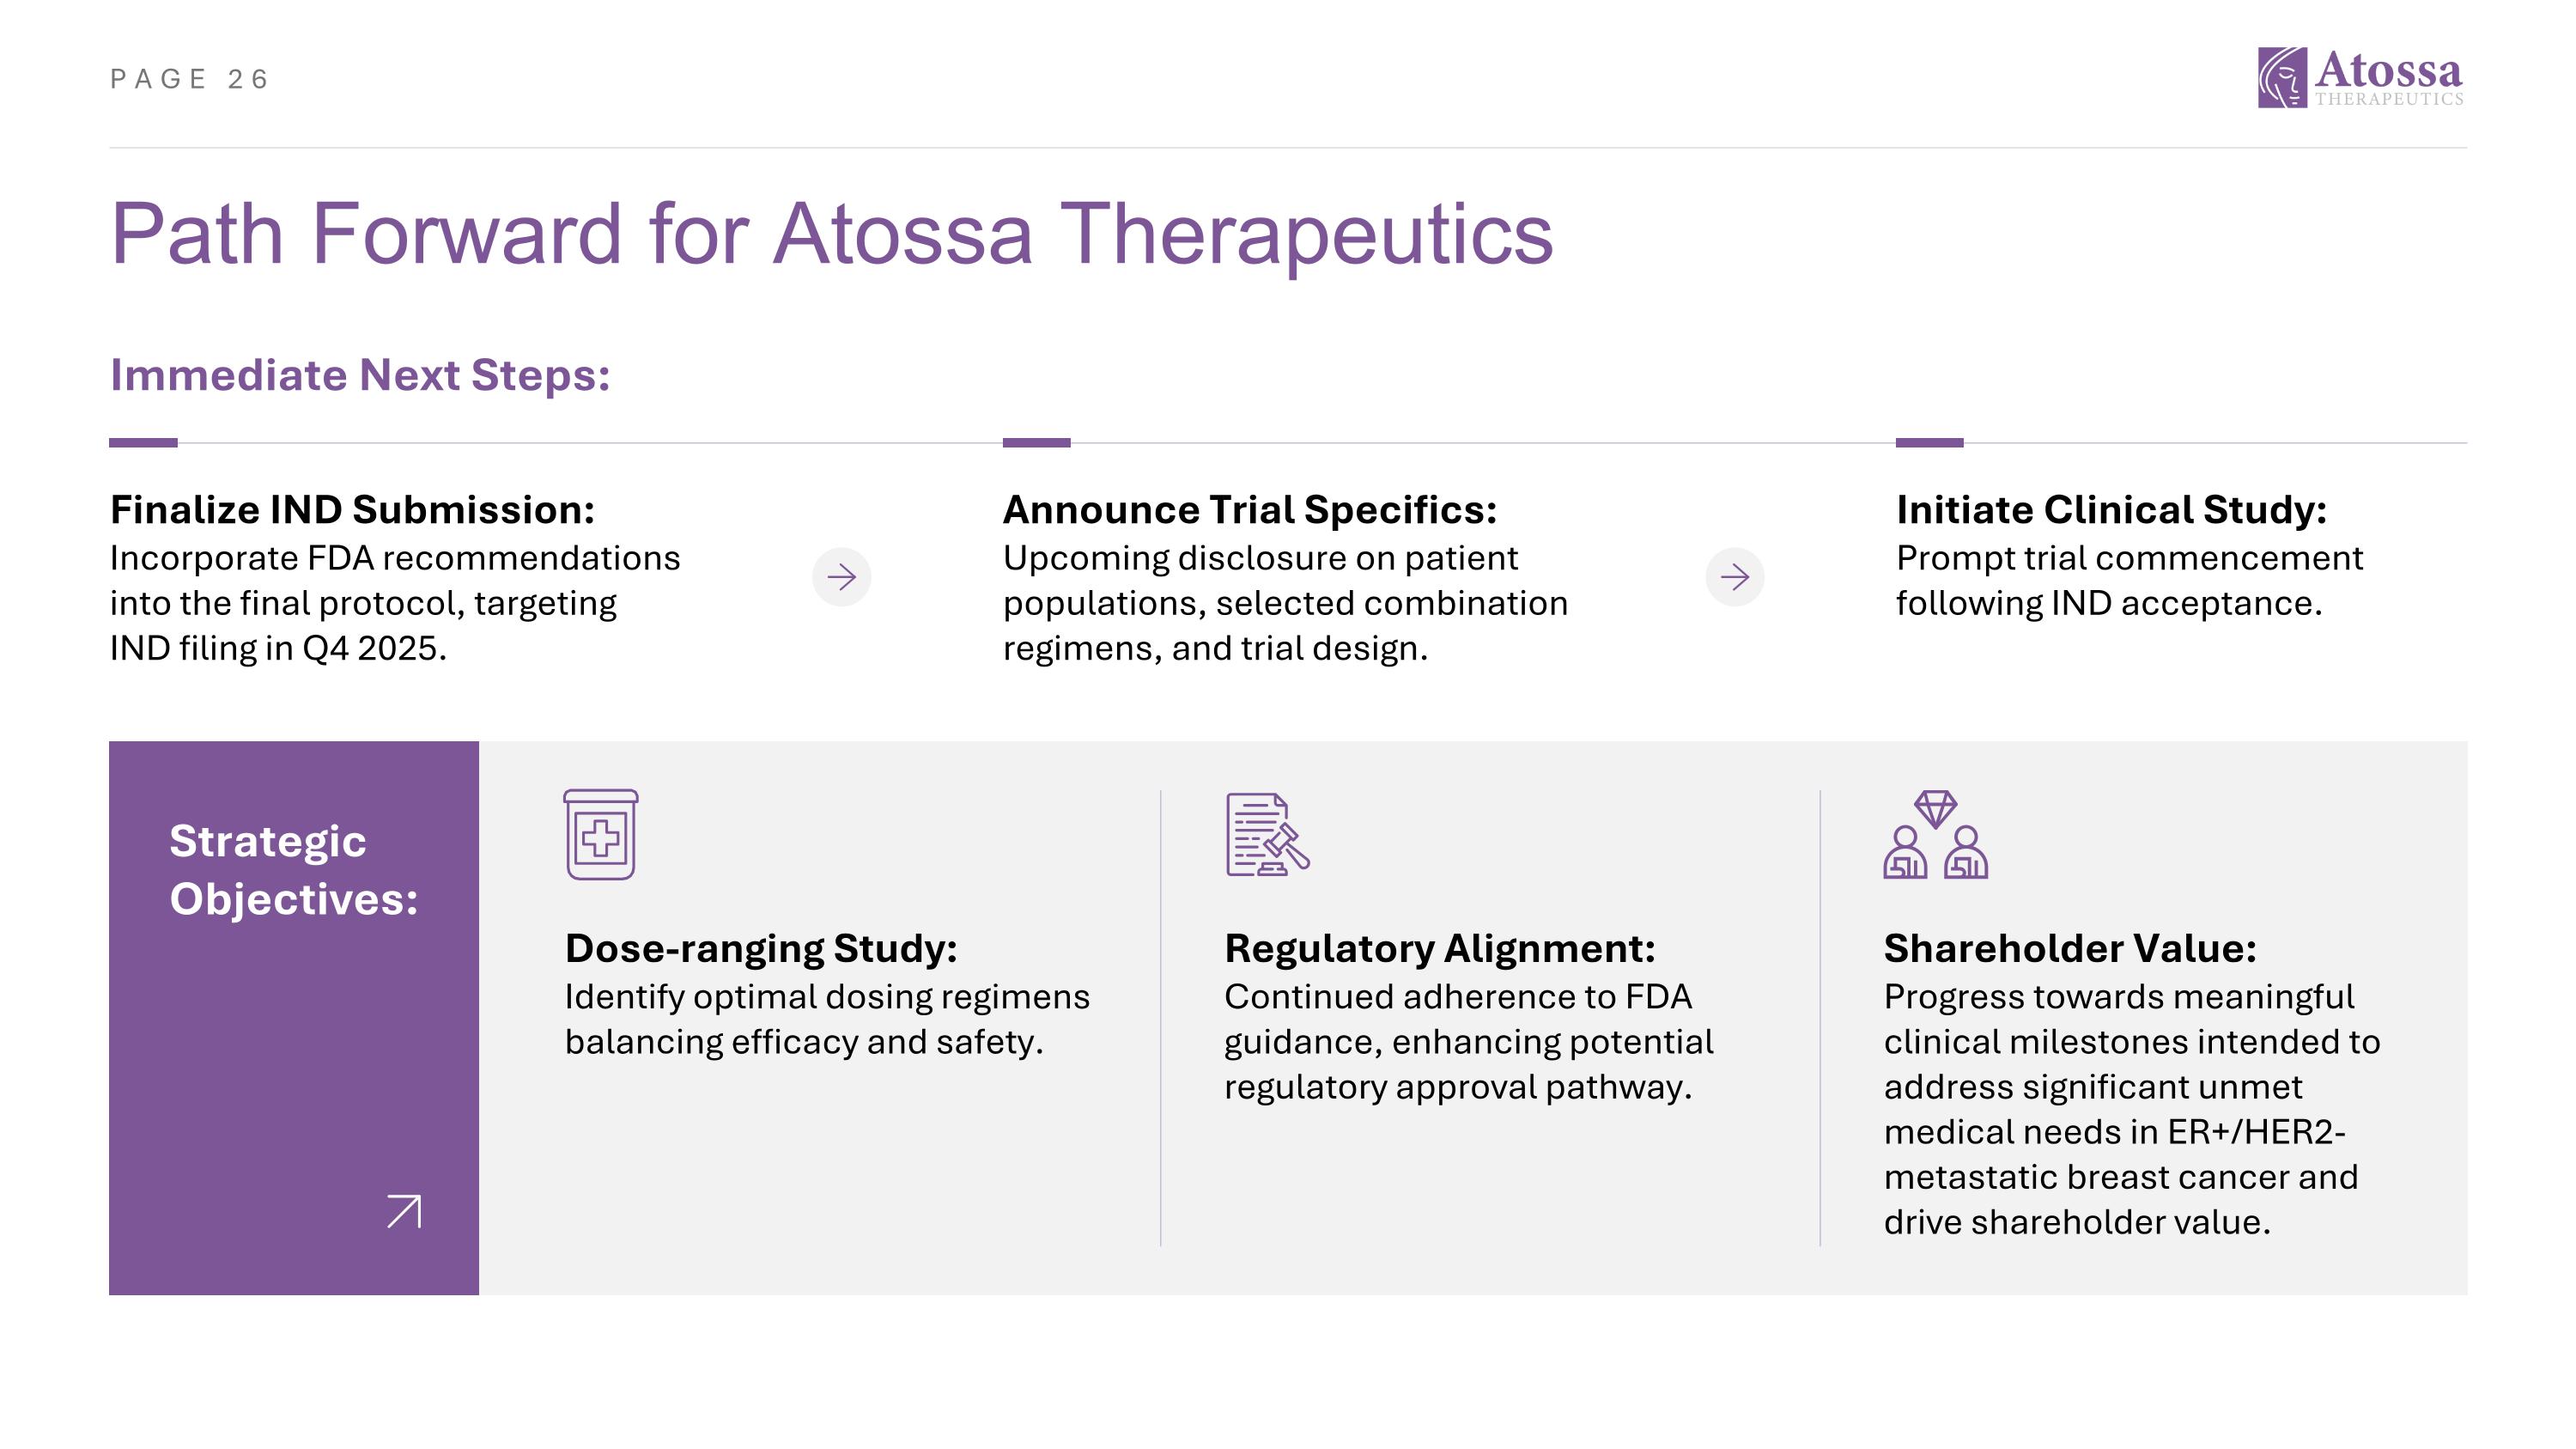The width and height of the screenshot is (2576, 1449).
Task: Click the PAGE 26 label
Action: (x=190, y=79)
